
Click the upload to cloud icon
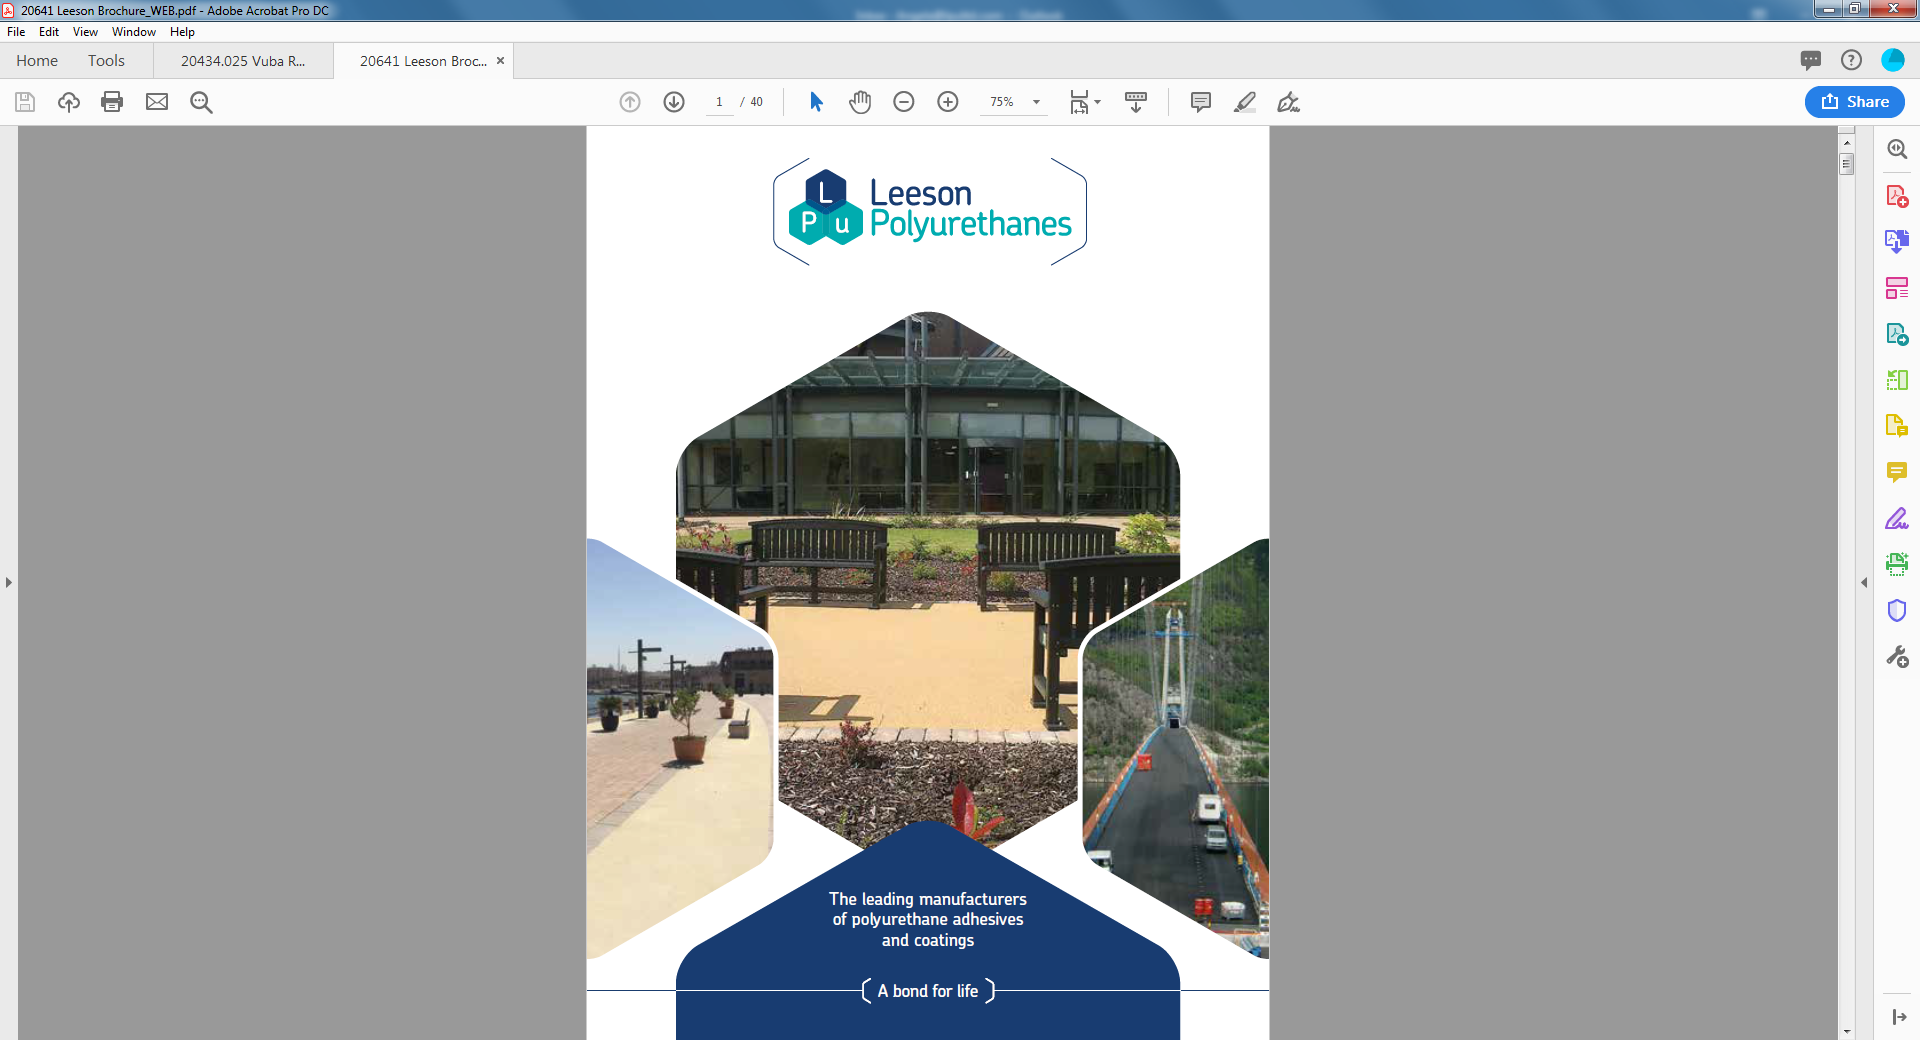69,102
